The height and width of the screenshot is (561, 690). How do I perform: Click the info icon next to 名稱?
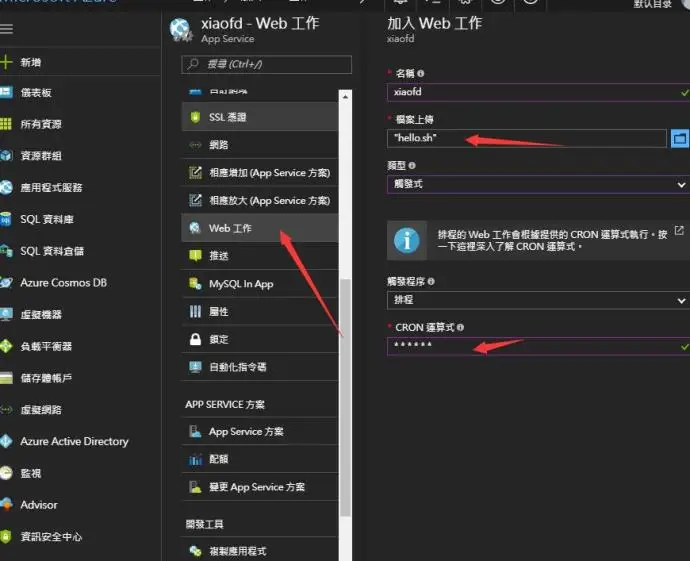421,73
